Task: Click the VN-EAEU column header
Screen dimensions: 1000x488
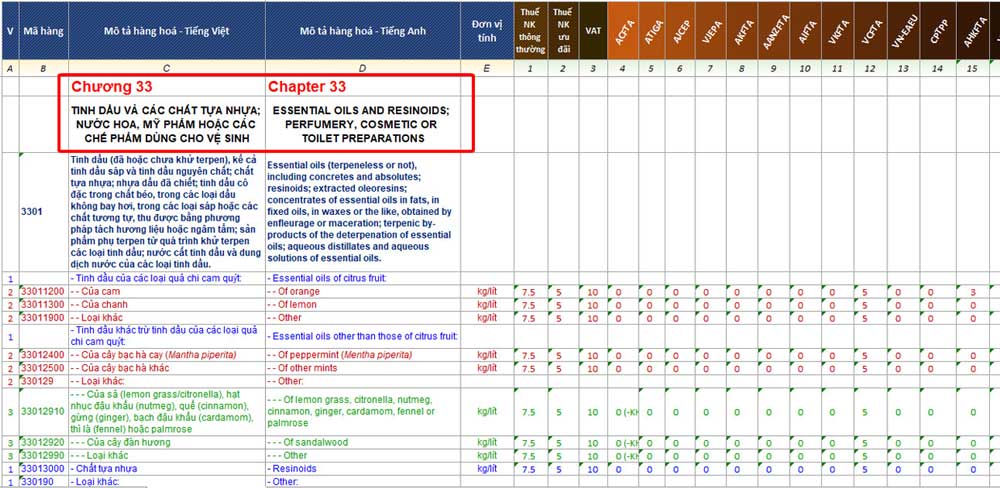Action: click(x=903, y=31)
